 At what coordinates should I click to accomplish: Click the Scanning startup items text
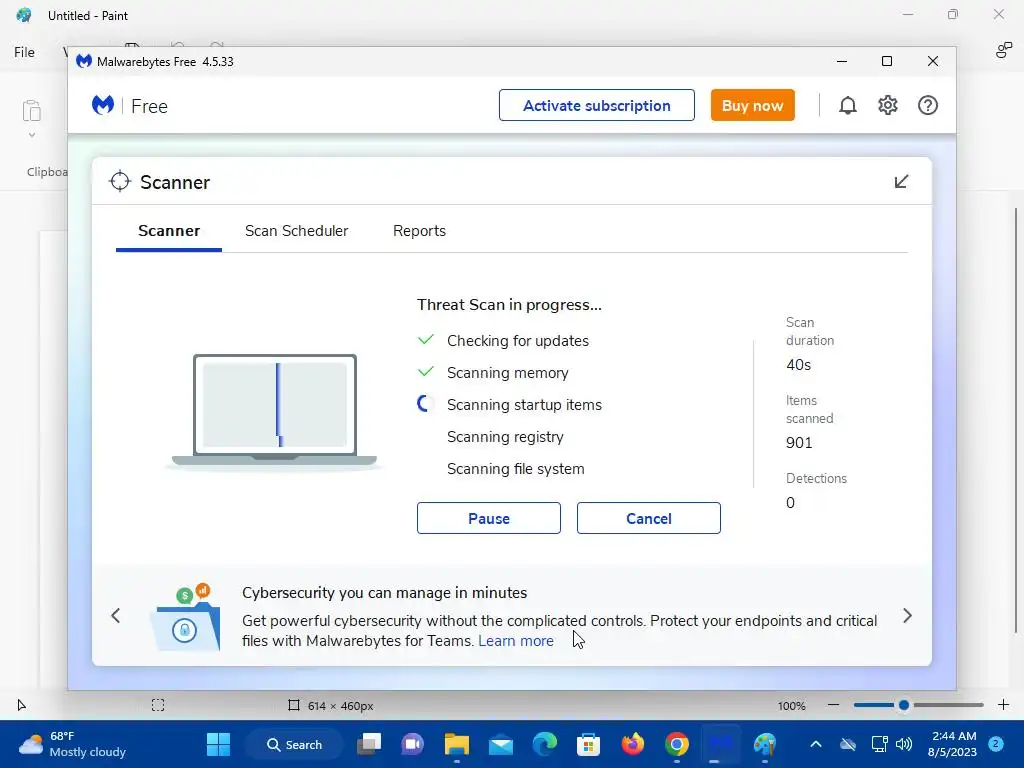pos(524,405)
